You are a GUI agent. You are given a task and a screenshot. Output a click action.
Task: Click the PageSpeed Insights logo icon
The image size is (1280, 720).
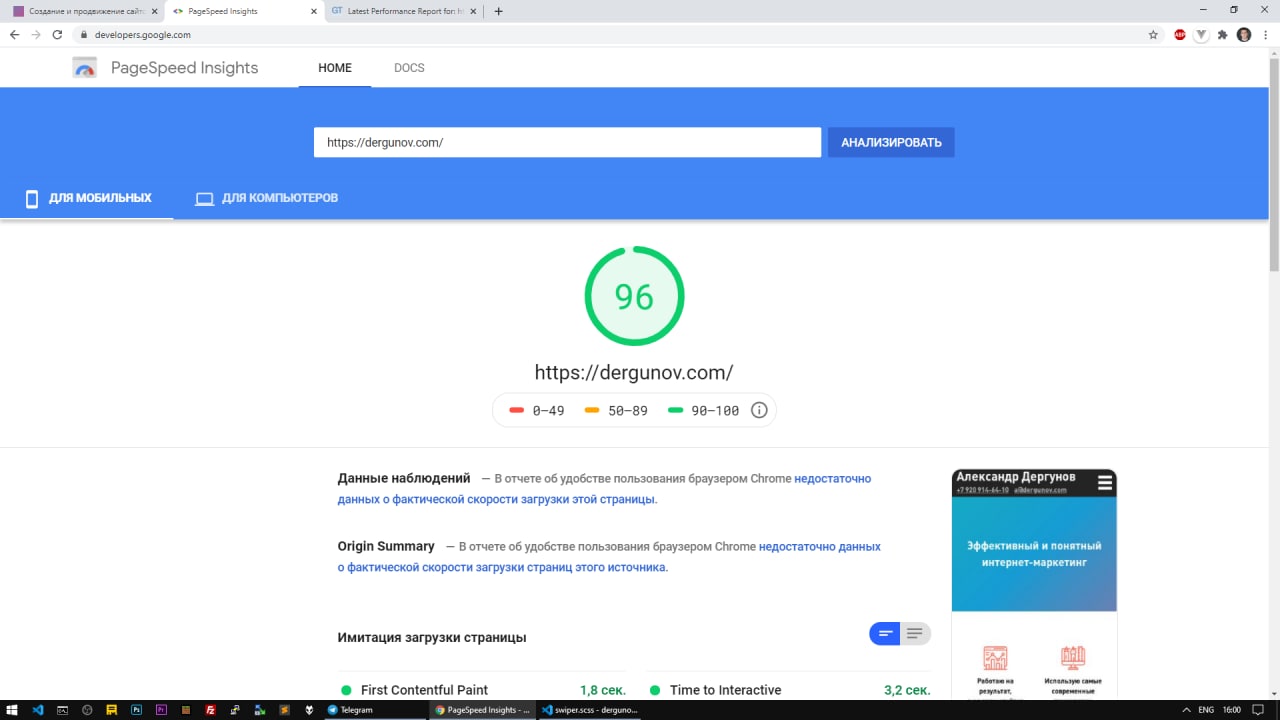[85, 68]
